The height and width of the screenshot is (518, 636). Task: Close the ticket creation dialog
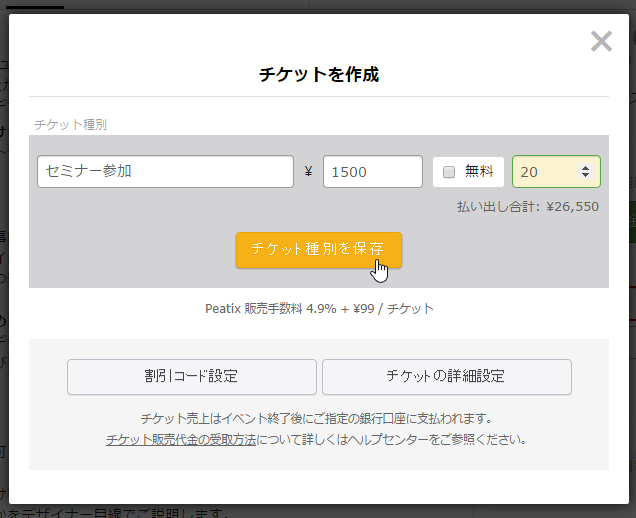[601, 41]
